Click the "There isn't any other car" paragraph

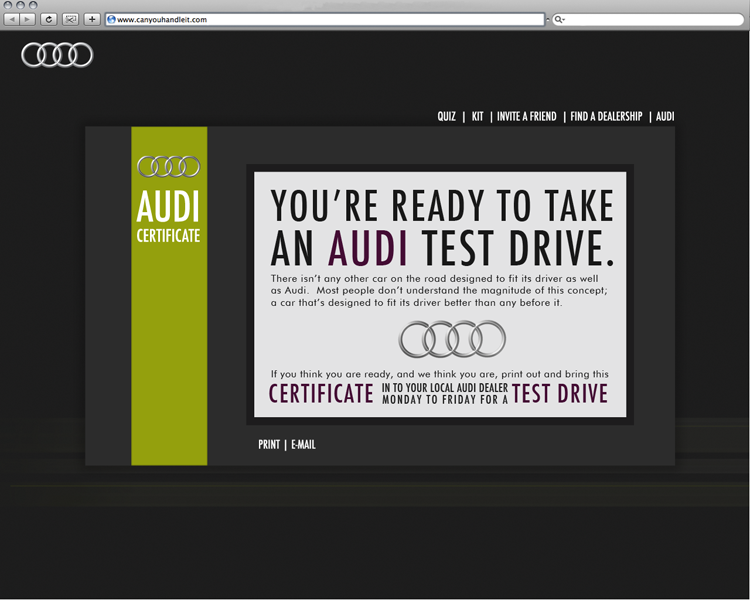(x=439, y=290)
